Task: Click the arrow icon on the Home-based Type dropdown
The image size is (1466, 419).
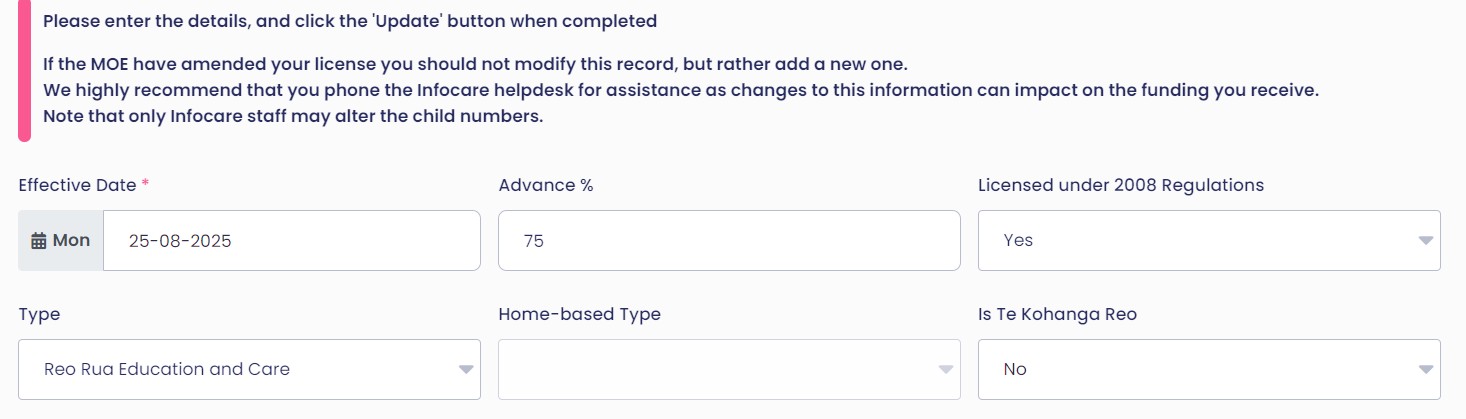Action: coord(945,370)
